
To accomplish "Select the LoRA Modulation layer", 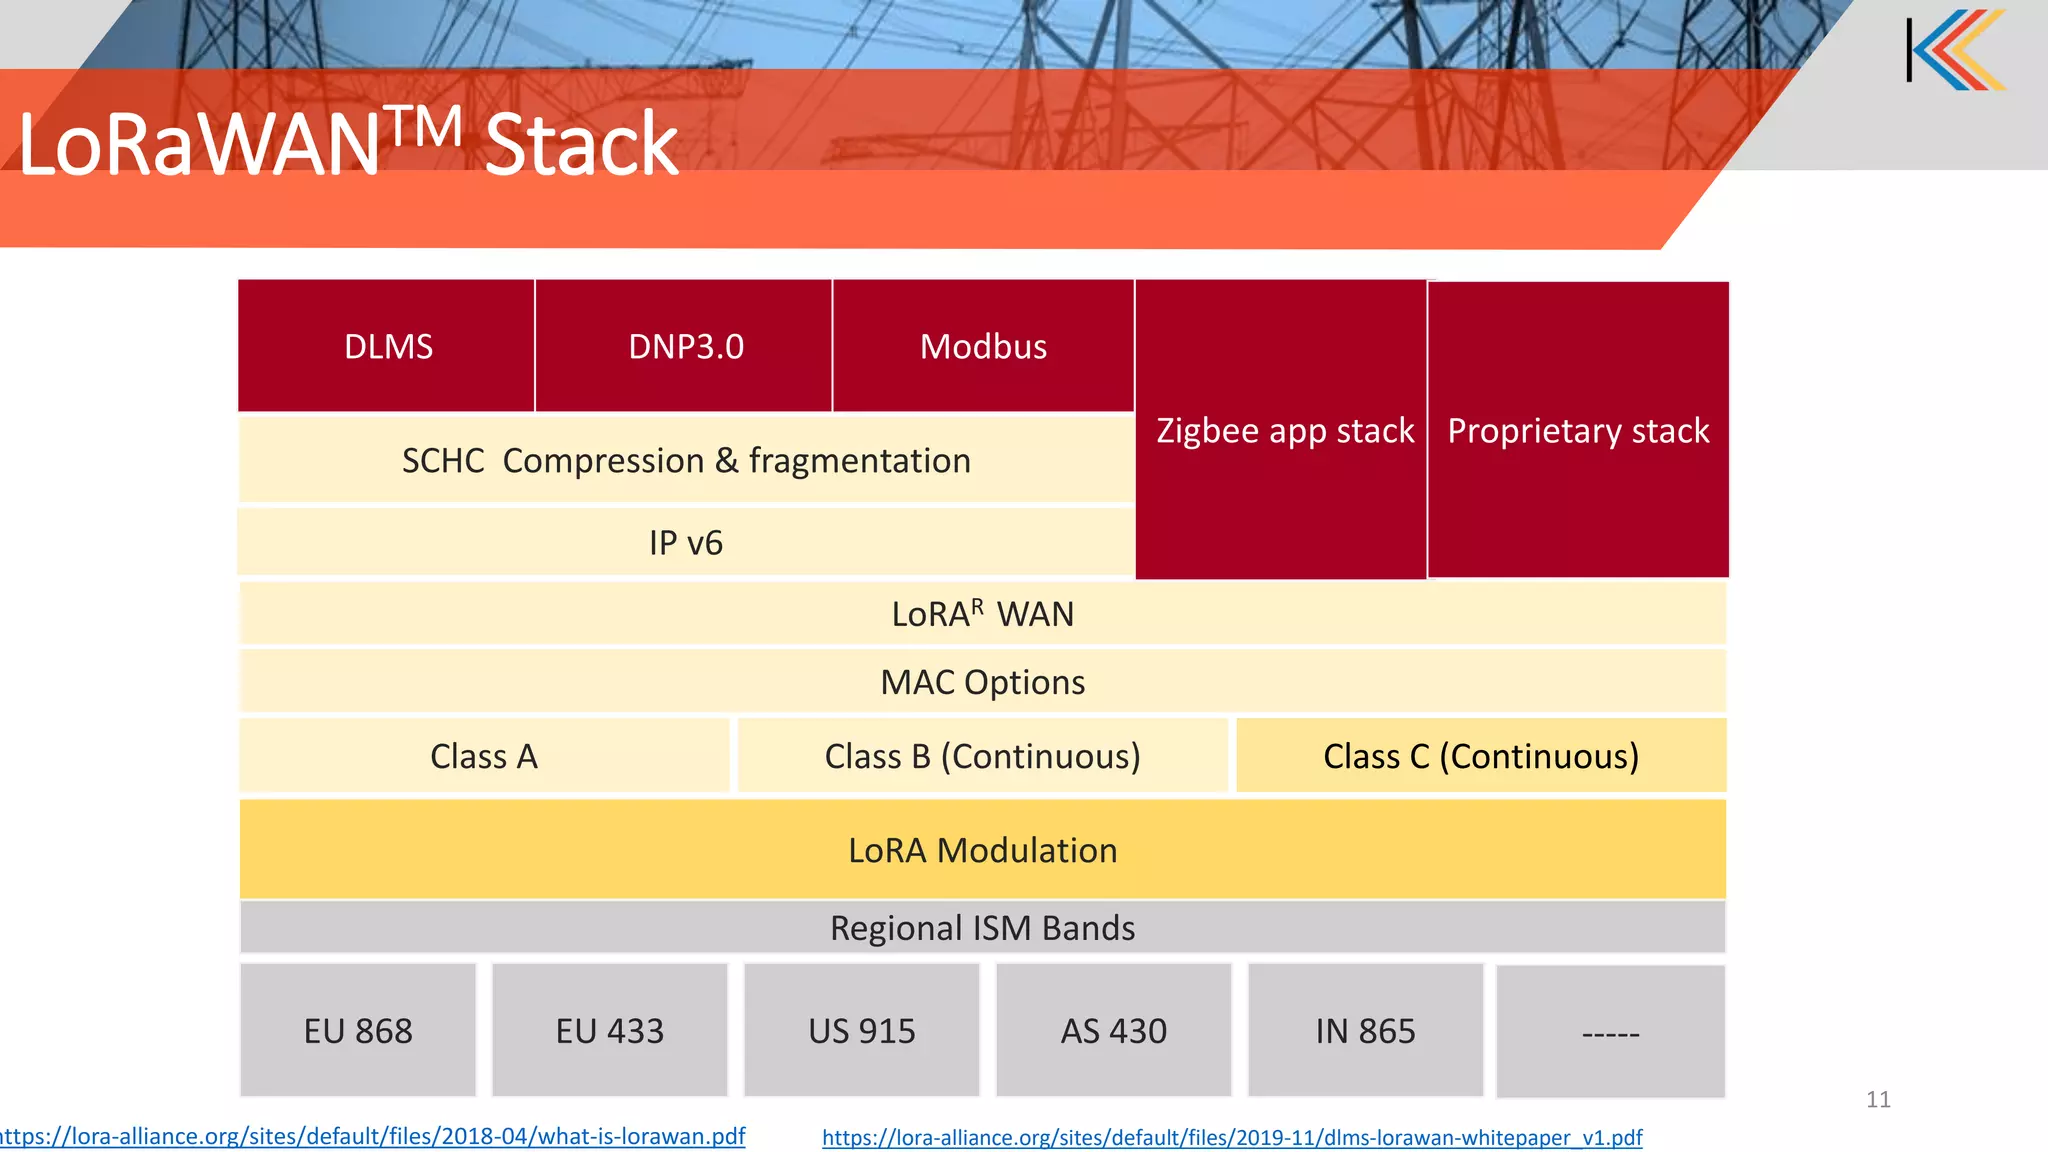I will [x=982, y=850].
